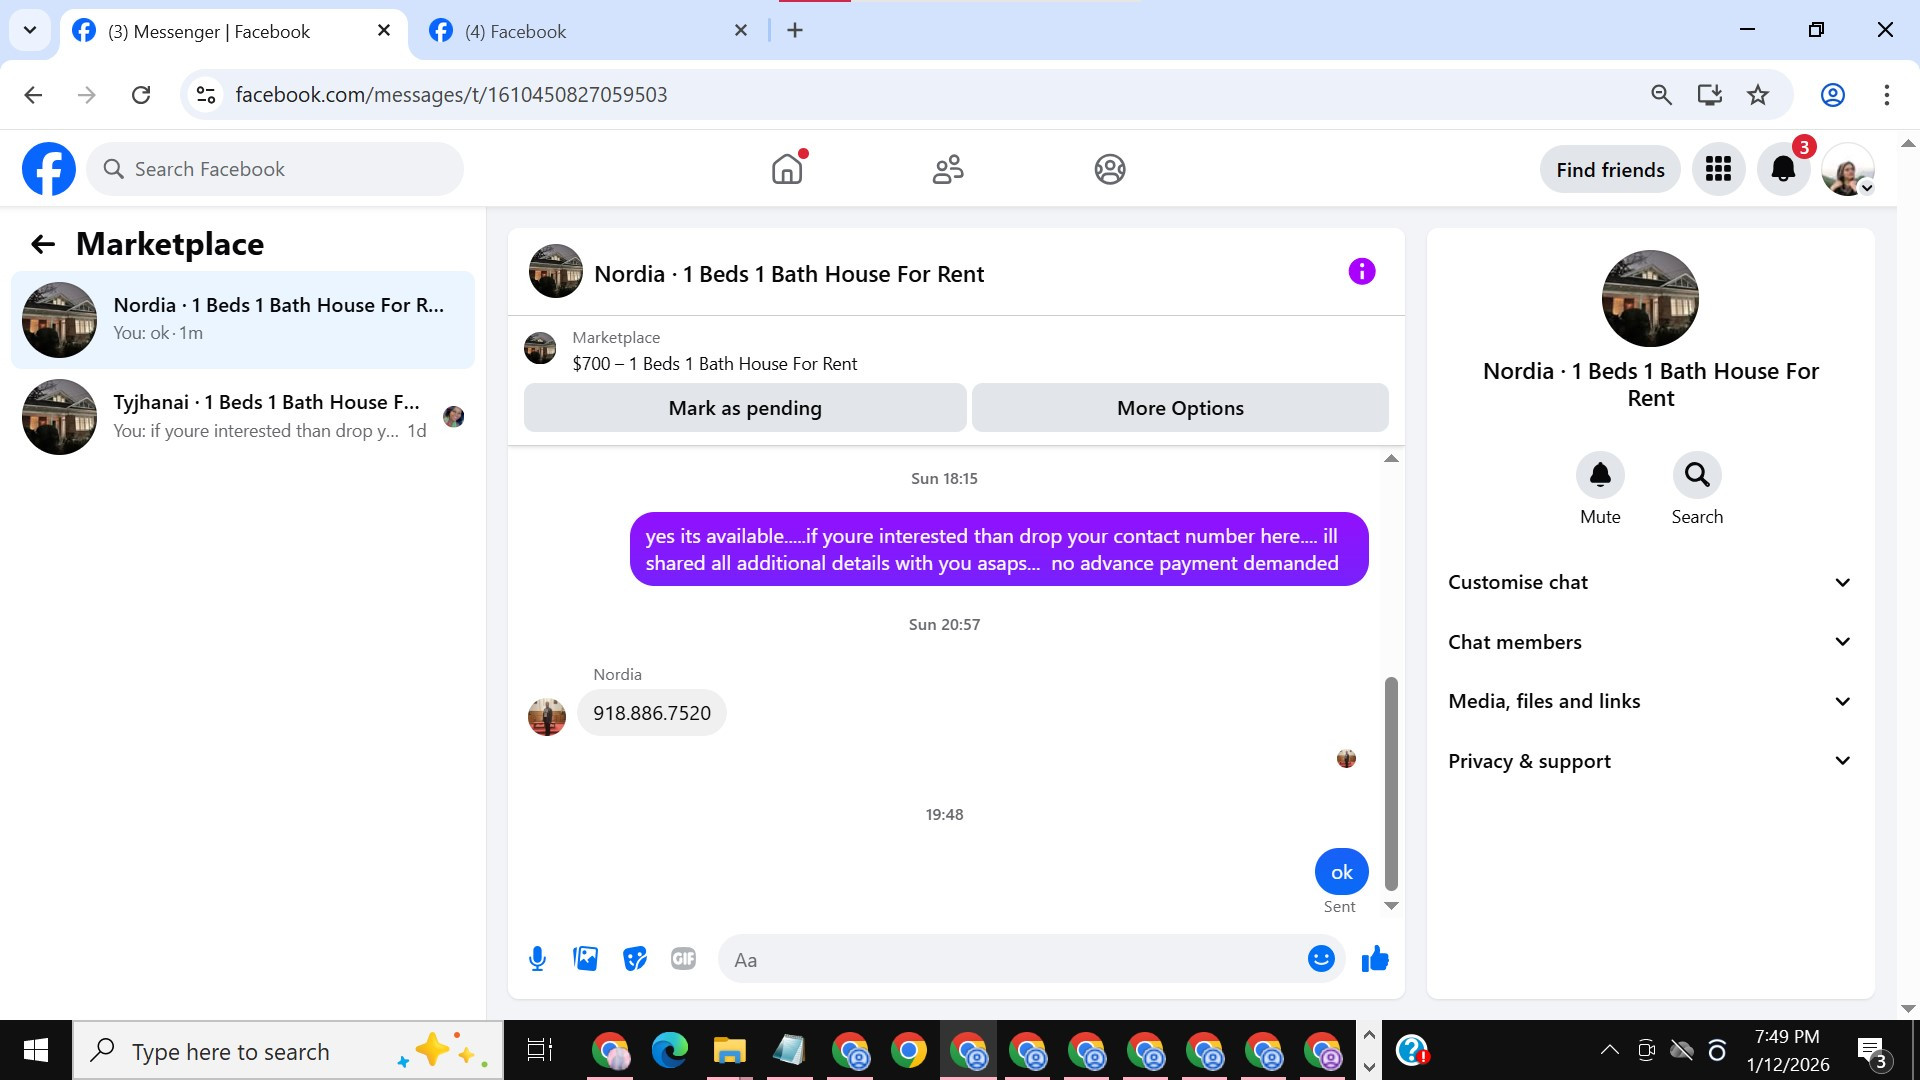Send a thumbs-up like
Screen dimensions: 1920x1080
(x=1375, y=959)
